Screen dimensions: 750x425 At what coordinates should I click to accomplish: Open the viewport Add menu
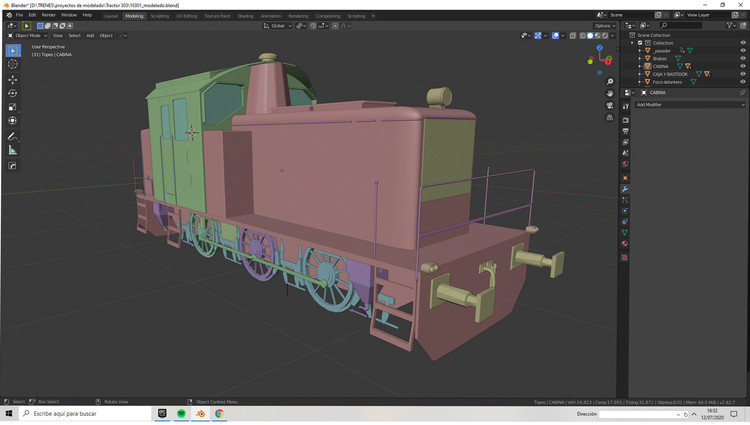pyautogui.click(x=90, y=35)
